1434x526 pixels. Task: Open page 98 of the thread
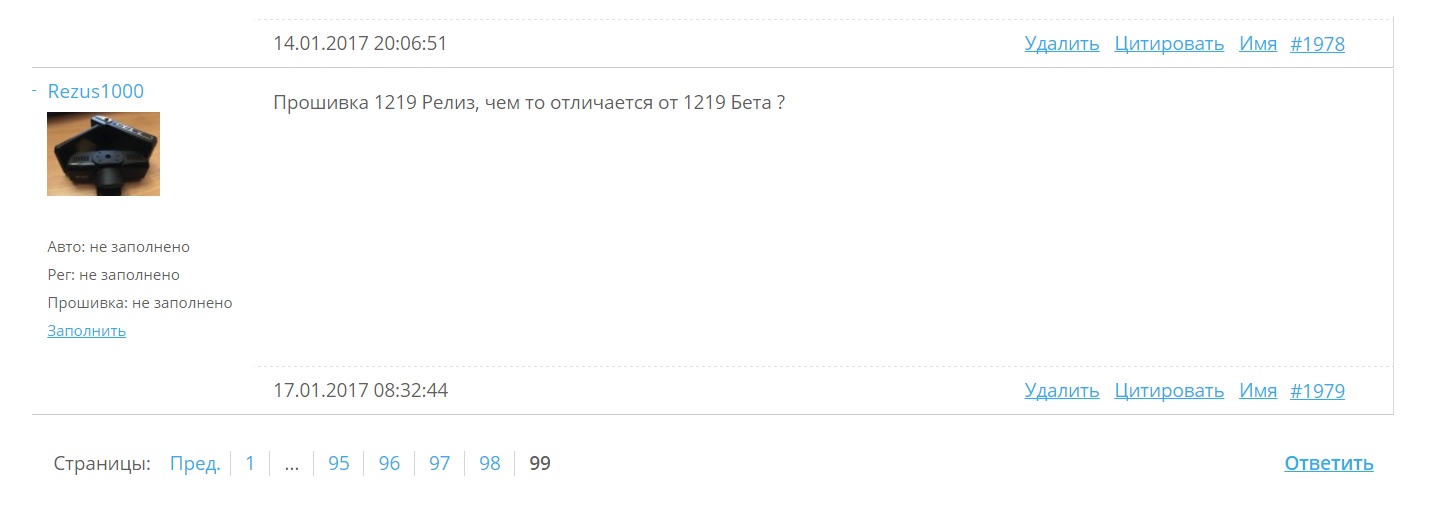(489, 464)
